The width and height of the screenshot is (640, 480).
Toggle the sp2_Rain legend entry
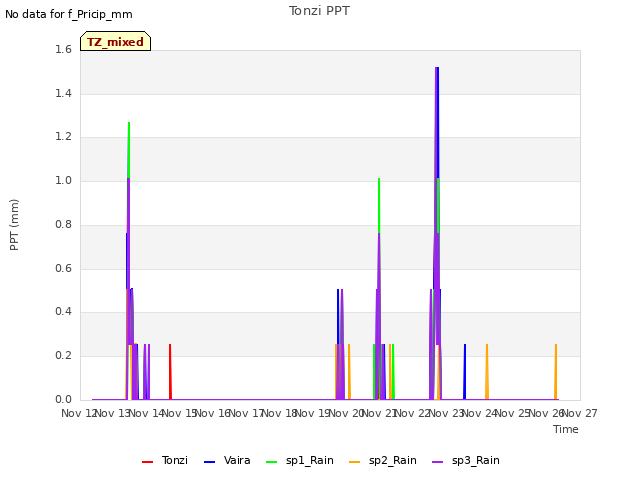click(x=383, y=461)
